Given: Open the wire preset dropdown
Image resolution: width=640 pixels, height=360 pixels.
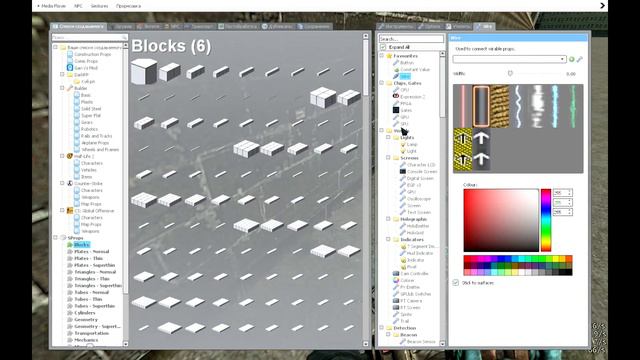Looking at the screenshot, I should (509, 60).
